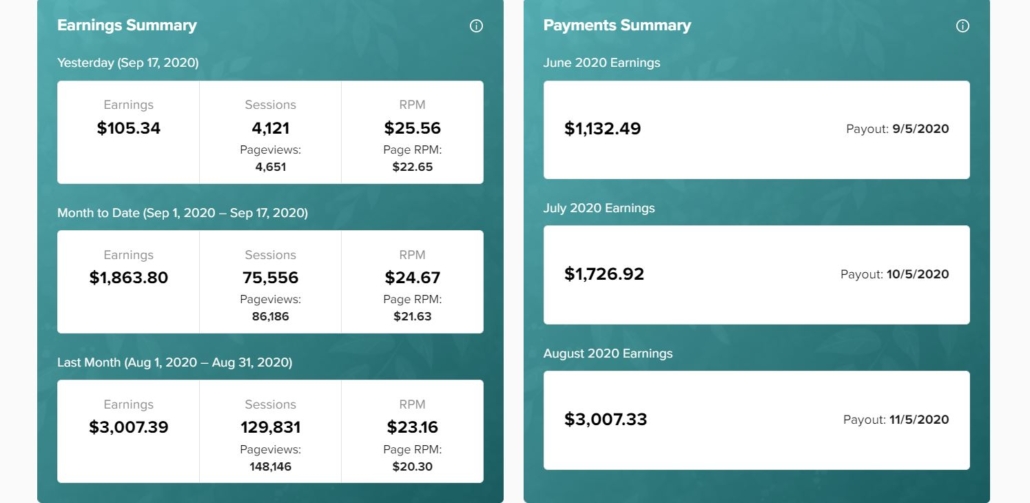Click the Payments Summary info icon
The image size is (1030, 503).
click(962, 26)
